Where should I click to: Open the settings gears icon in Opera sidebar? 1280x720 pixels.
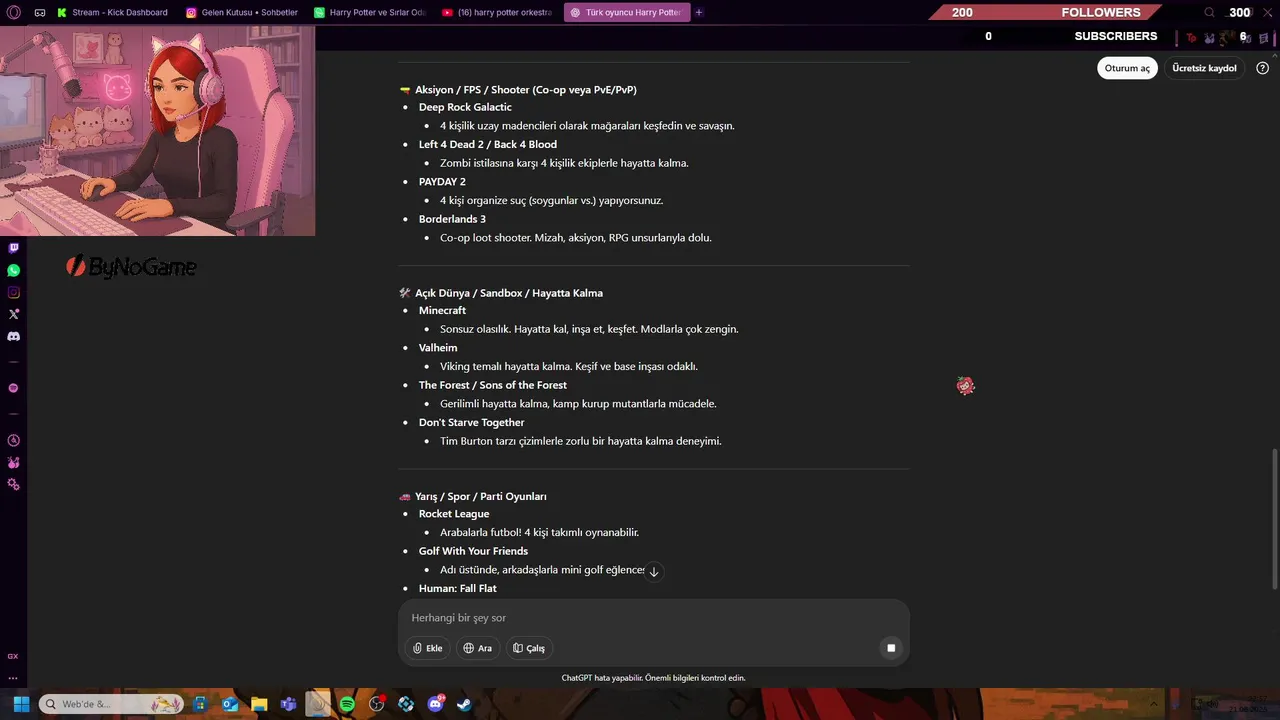[x=13, y=485]
